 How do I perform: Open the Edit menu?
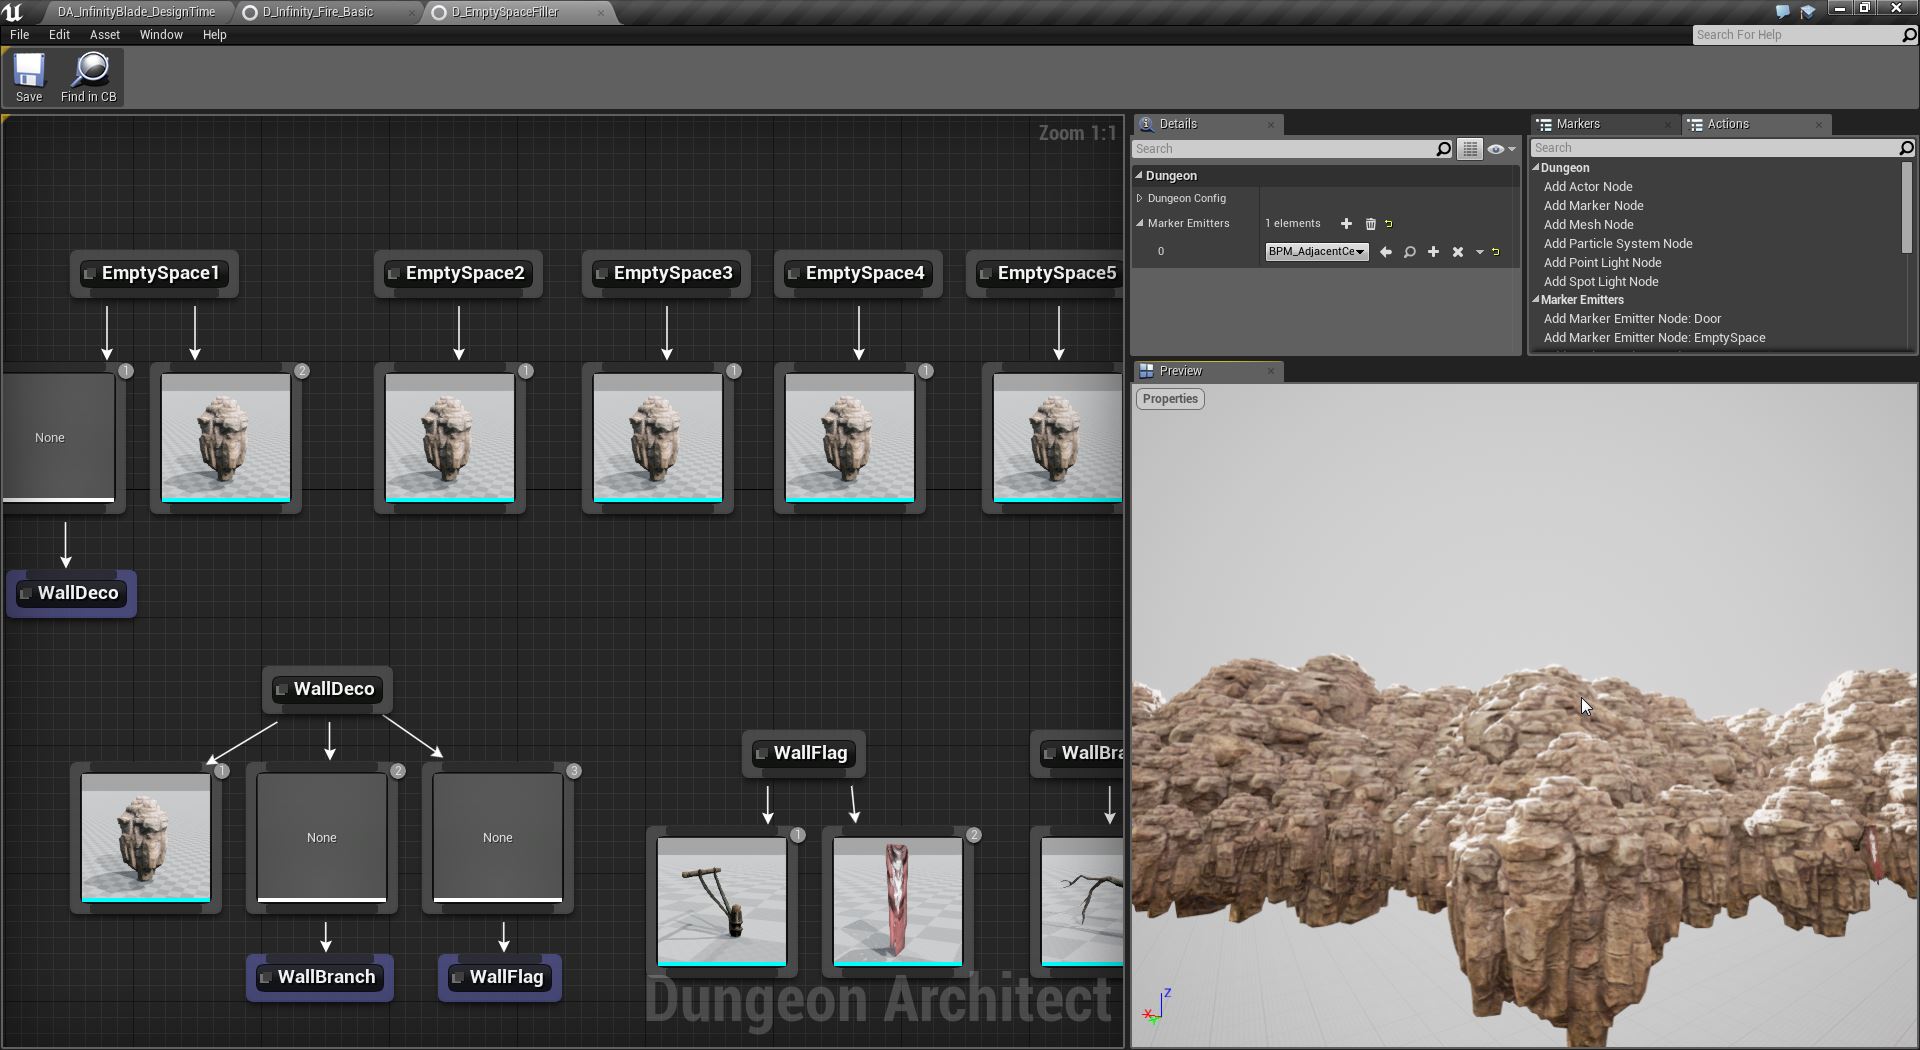tap(60, 35)
